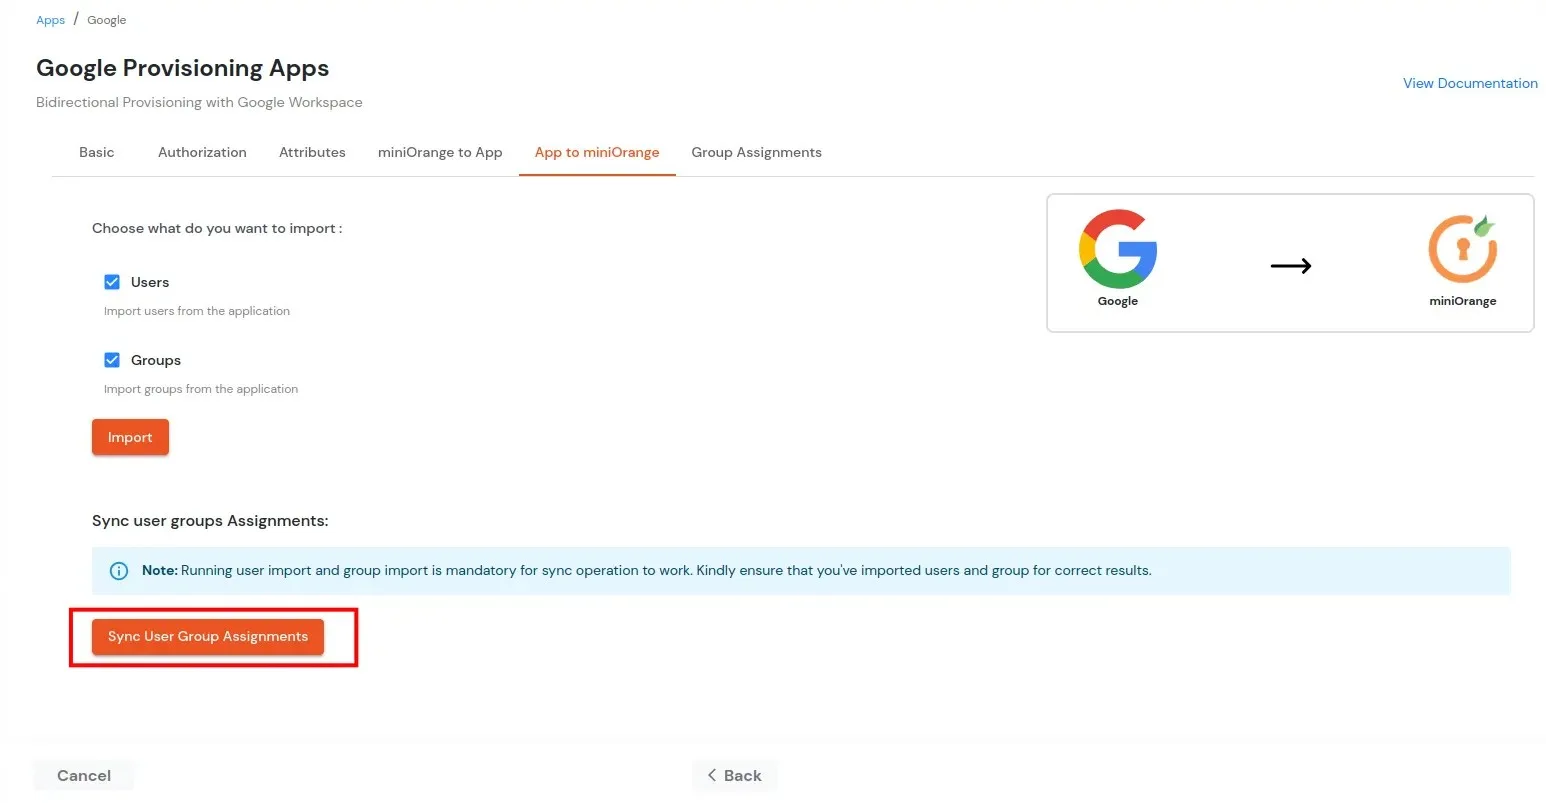Click the arrow between Google and miniOrange
The height and width of the screenshot is (803, 1546).
(1291, 265)
